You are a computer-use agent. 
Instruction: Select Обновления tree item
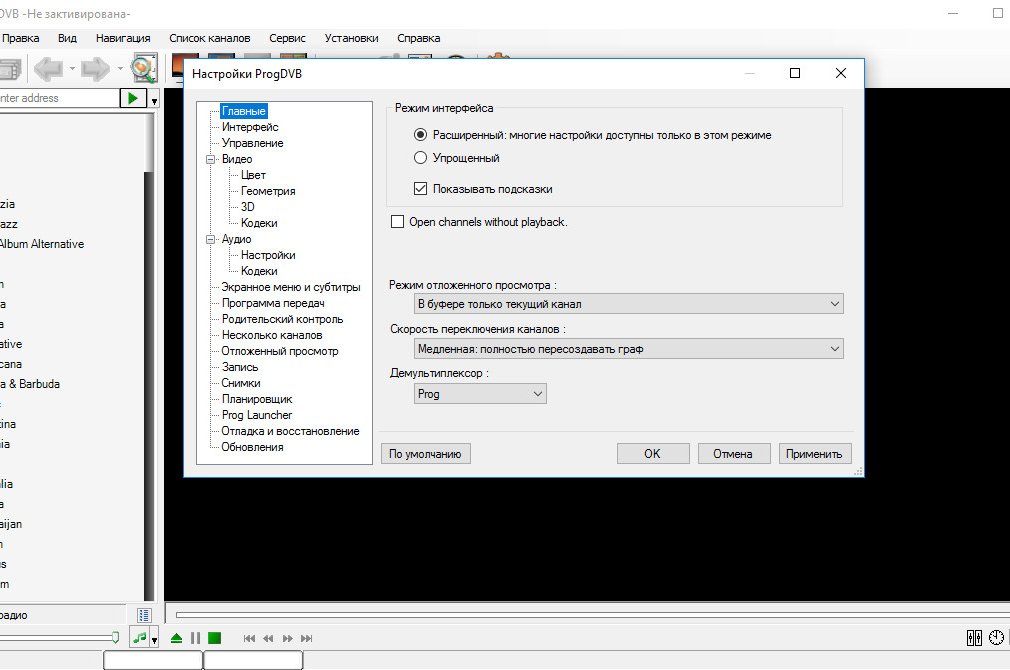tap(252, 447)
